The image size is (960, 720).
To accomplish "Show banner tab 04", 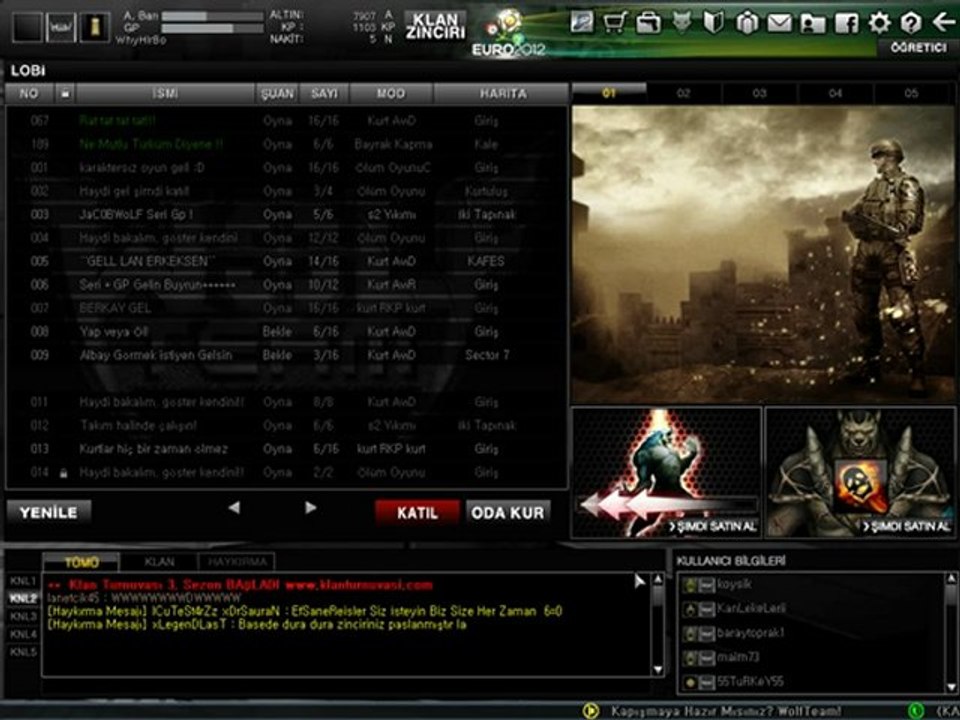I will tap(836, 93).
